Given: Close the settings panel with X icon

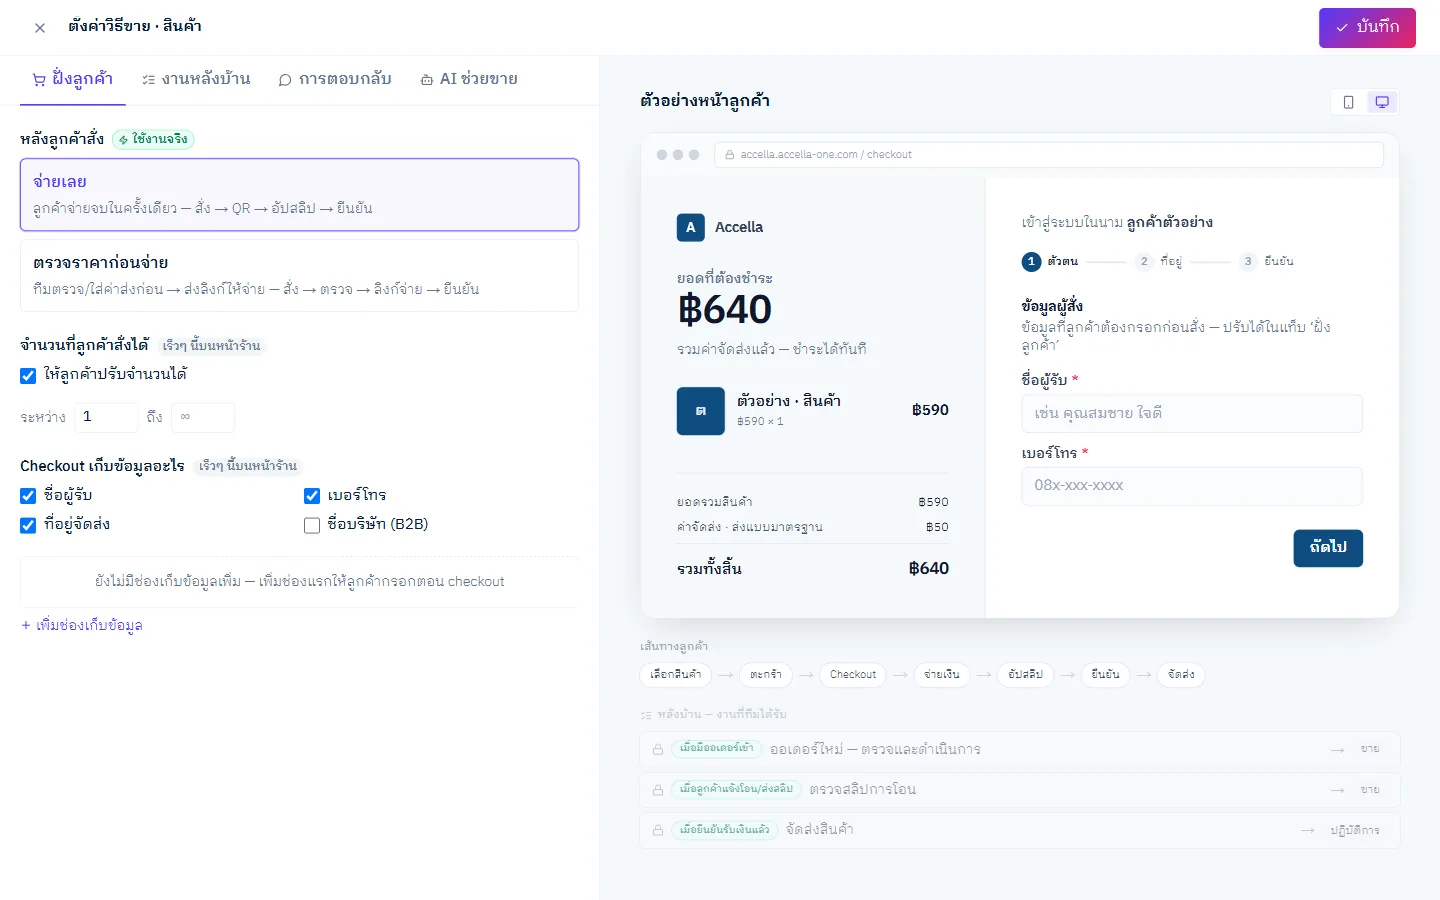Looking at the screenshot, I should click(40, 28).
